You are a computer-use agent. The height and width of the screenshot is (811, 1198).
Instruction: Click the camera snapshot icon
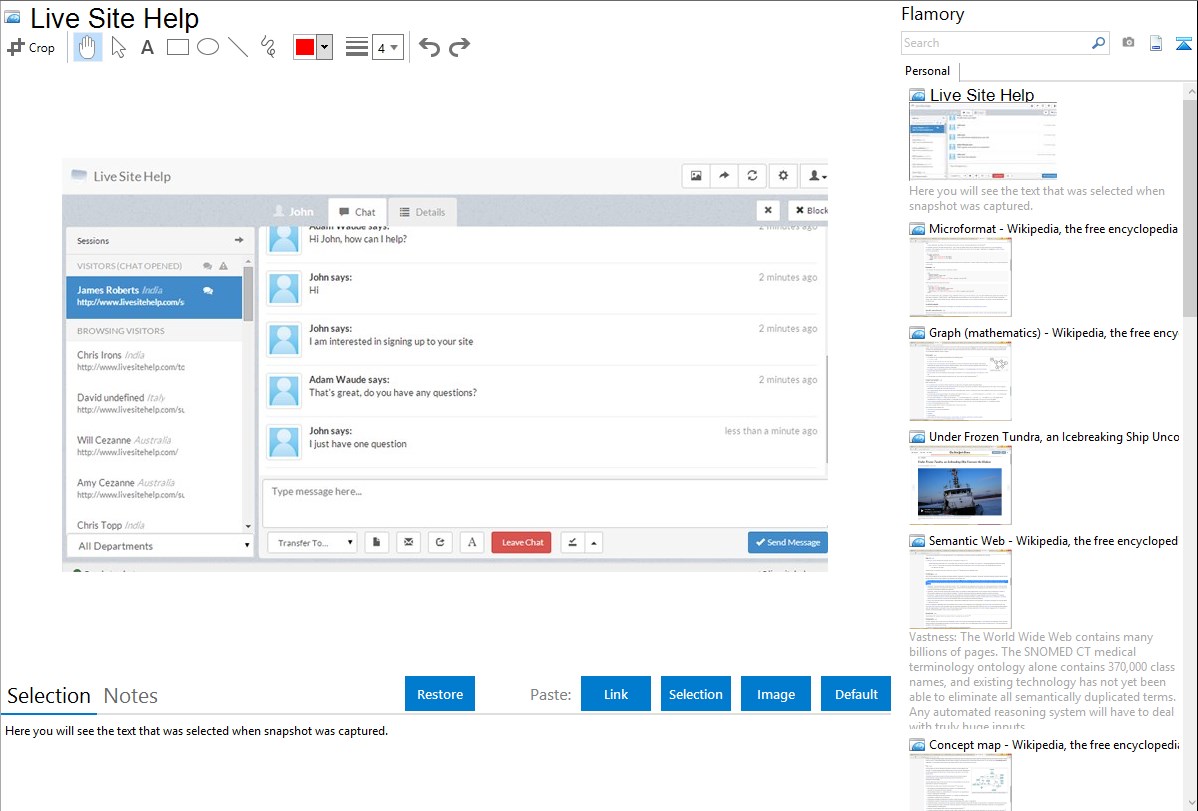click(x=1128, y=43)
